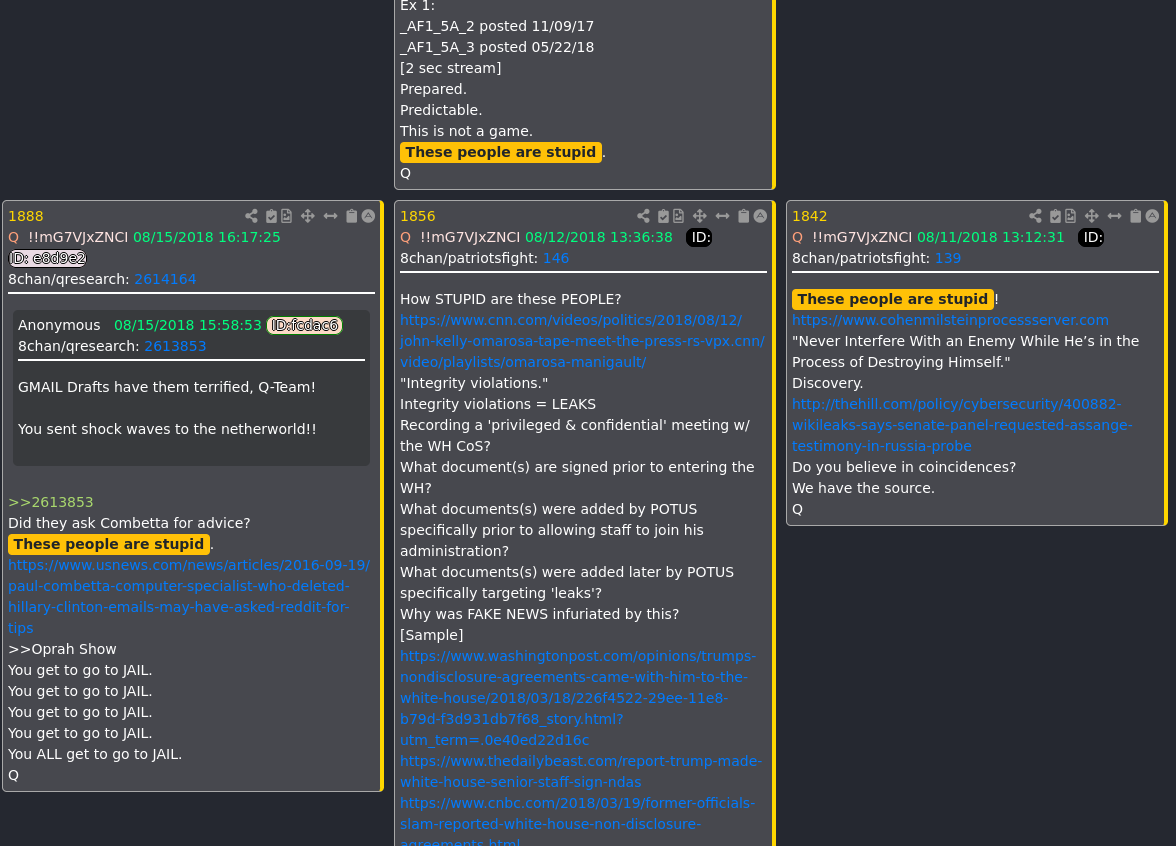This screenshot has height=846, width=1176.
Task: Click 'How STUPID are these PEOPLE?' text
Action: coord(511,298)
